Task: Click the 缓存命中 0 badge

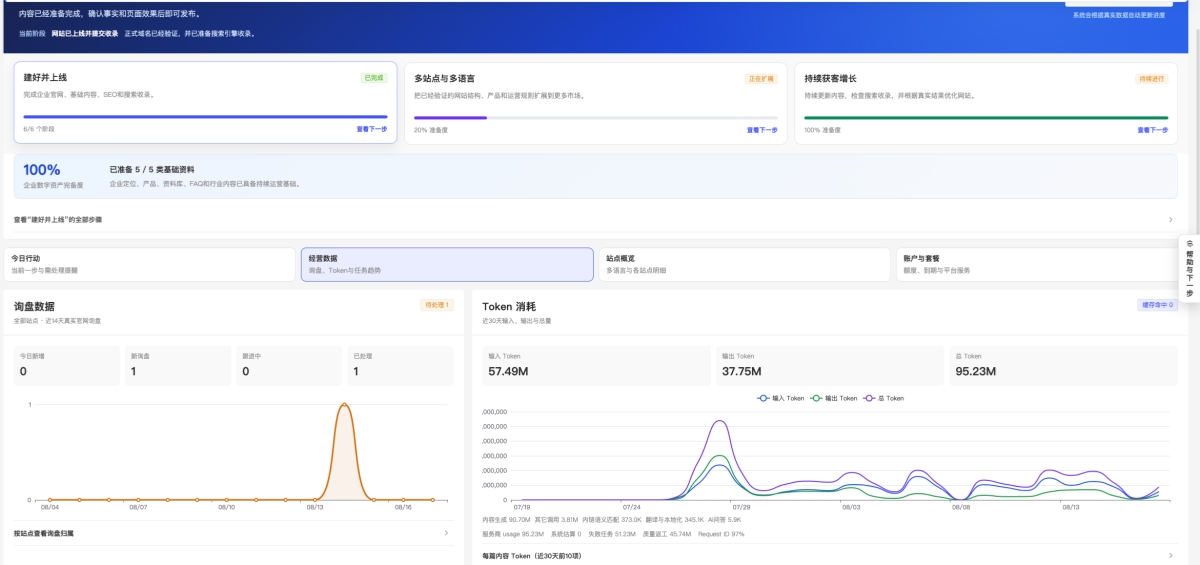Action: coord(1157,305)
